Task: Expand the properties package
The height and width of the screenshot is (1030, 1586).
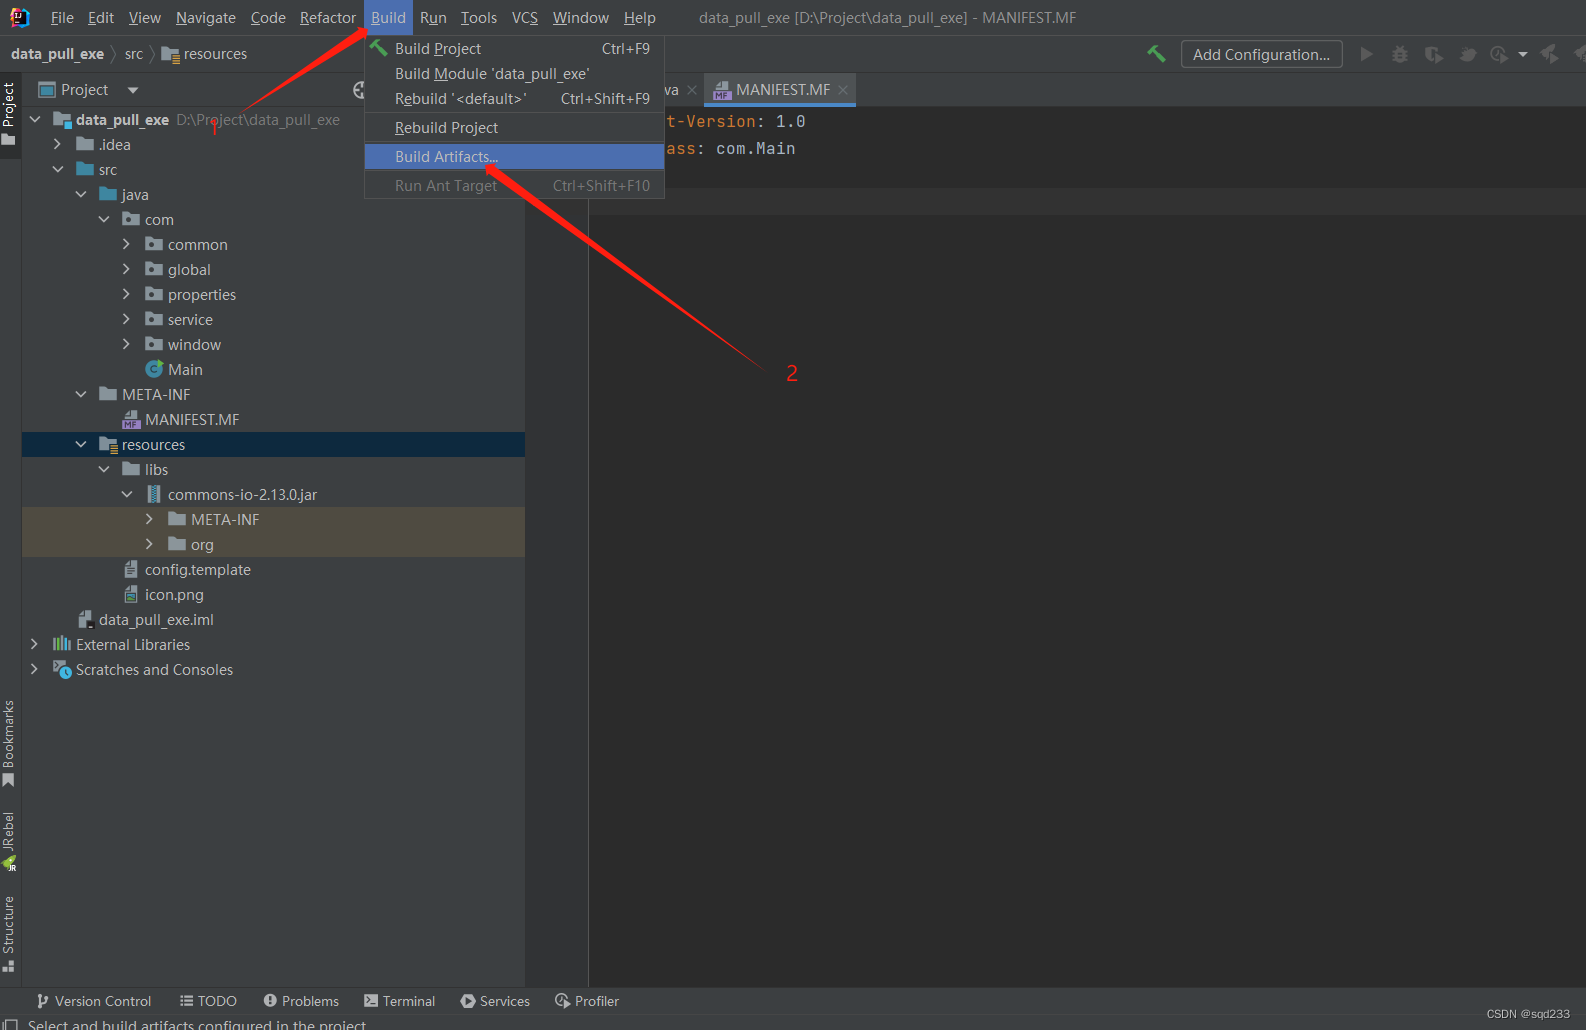Action: coord(126,294)
